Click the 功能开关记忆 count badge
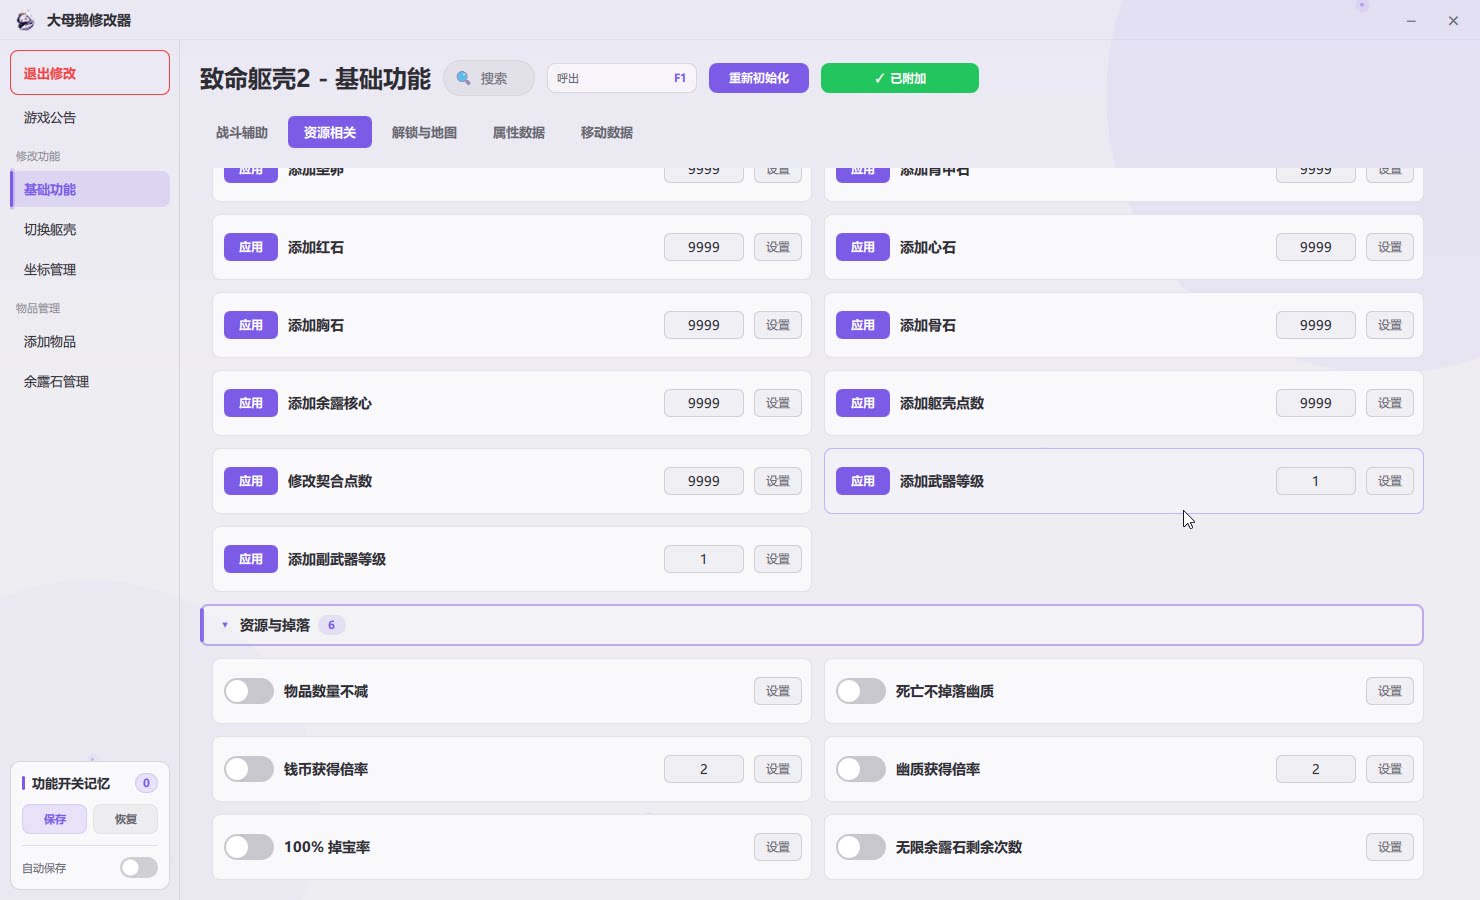The height and width of the screenshot is (900, 1480). (x=146, y=783)
